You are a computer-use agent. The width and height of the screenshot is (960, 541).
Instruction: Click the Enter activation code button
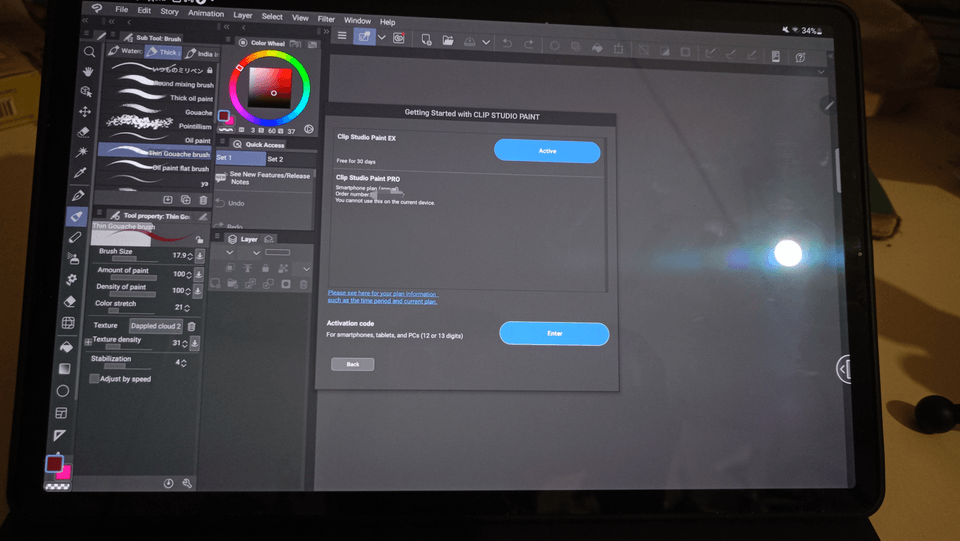pyautogui.click(x=554, y=334)
